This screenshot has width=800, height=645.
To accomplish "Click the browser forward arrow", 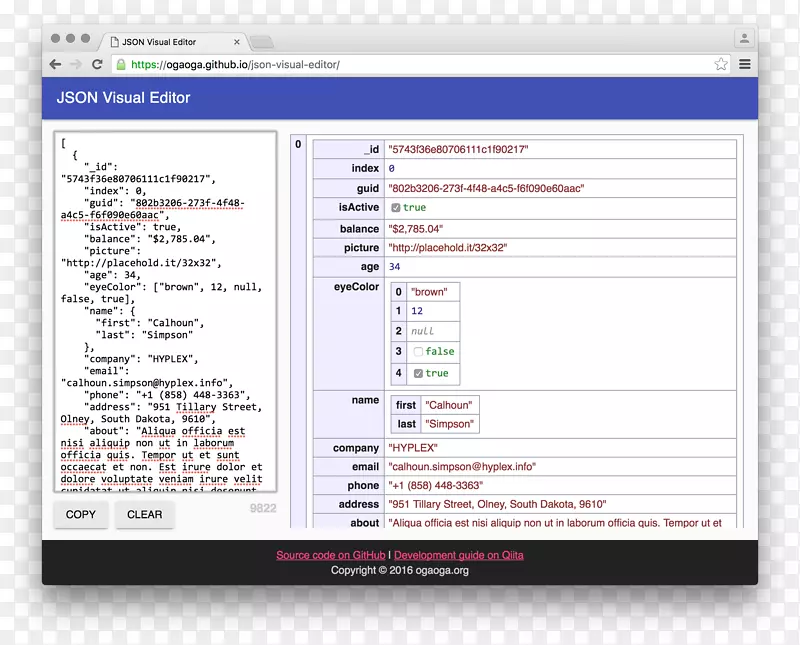I will (x=76, y=64).
